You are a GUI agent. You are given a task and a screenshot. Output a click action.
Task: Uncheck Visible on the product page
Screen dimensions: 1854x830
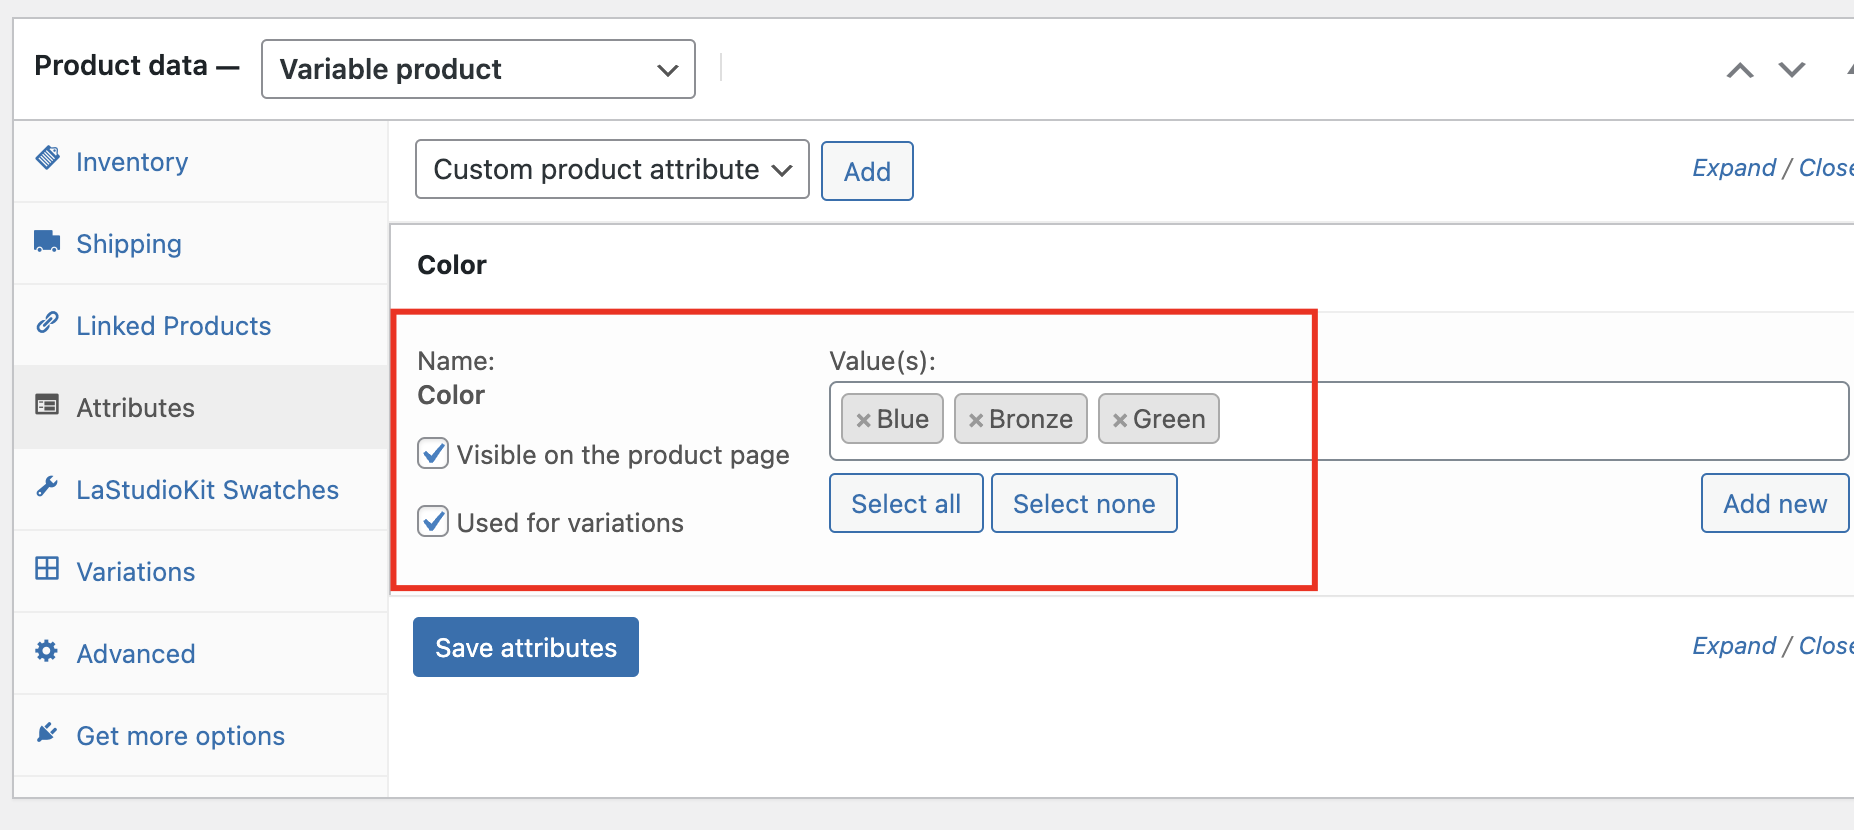coord(433,454)
